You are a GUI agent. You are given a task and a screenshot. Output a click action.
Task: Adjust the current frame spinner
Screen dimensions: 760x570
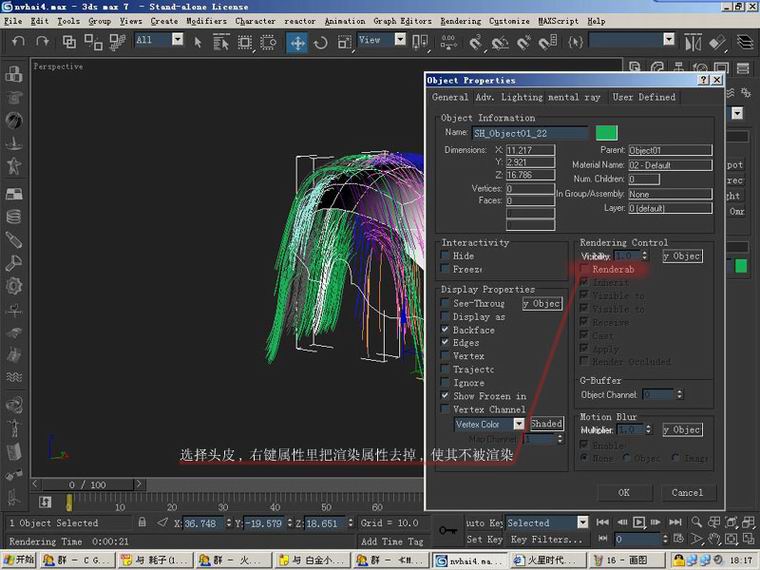pos(665,538)
